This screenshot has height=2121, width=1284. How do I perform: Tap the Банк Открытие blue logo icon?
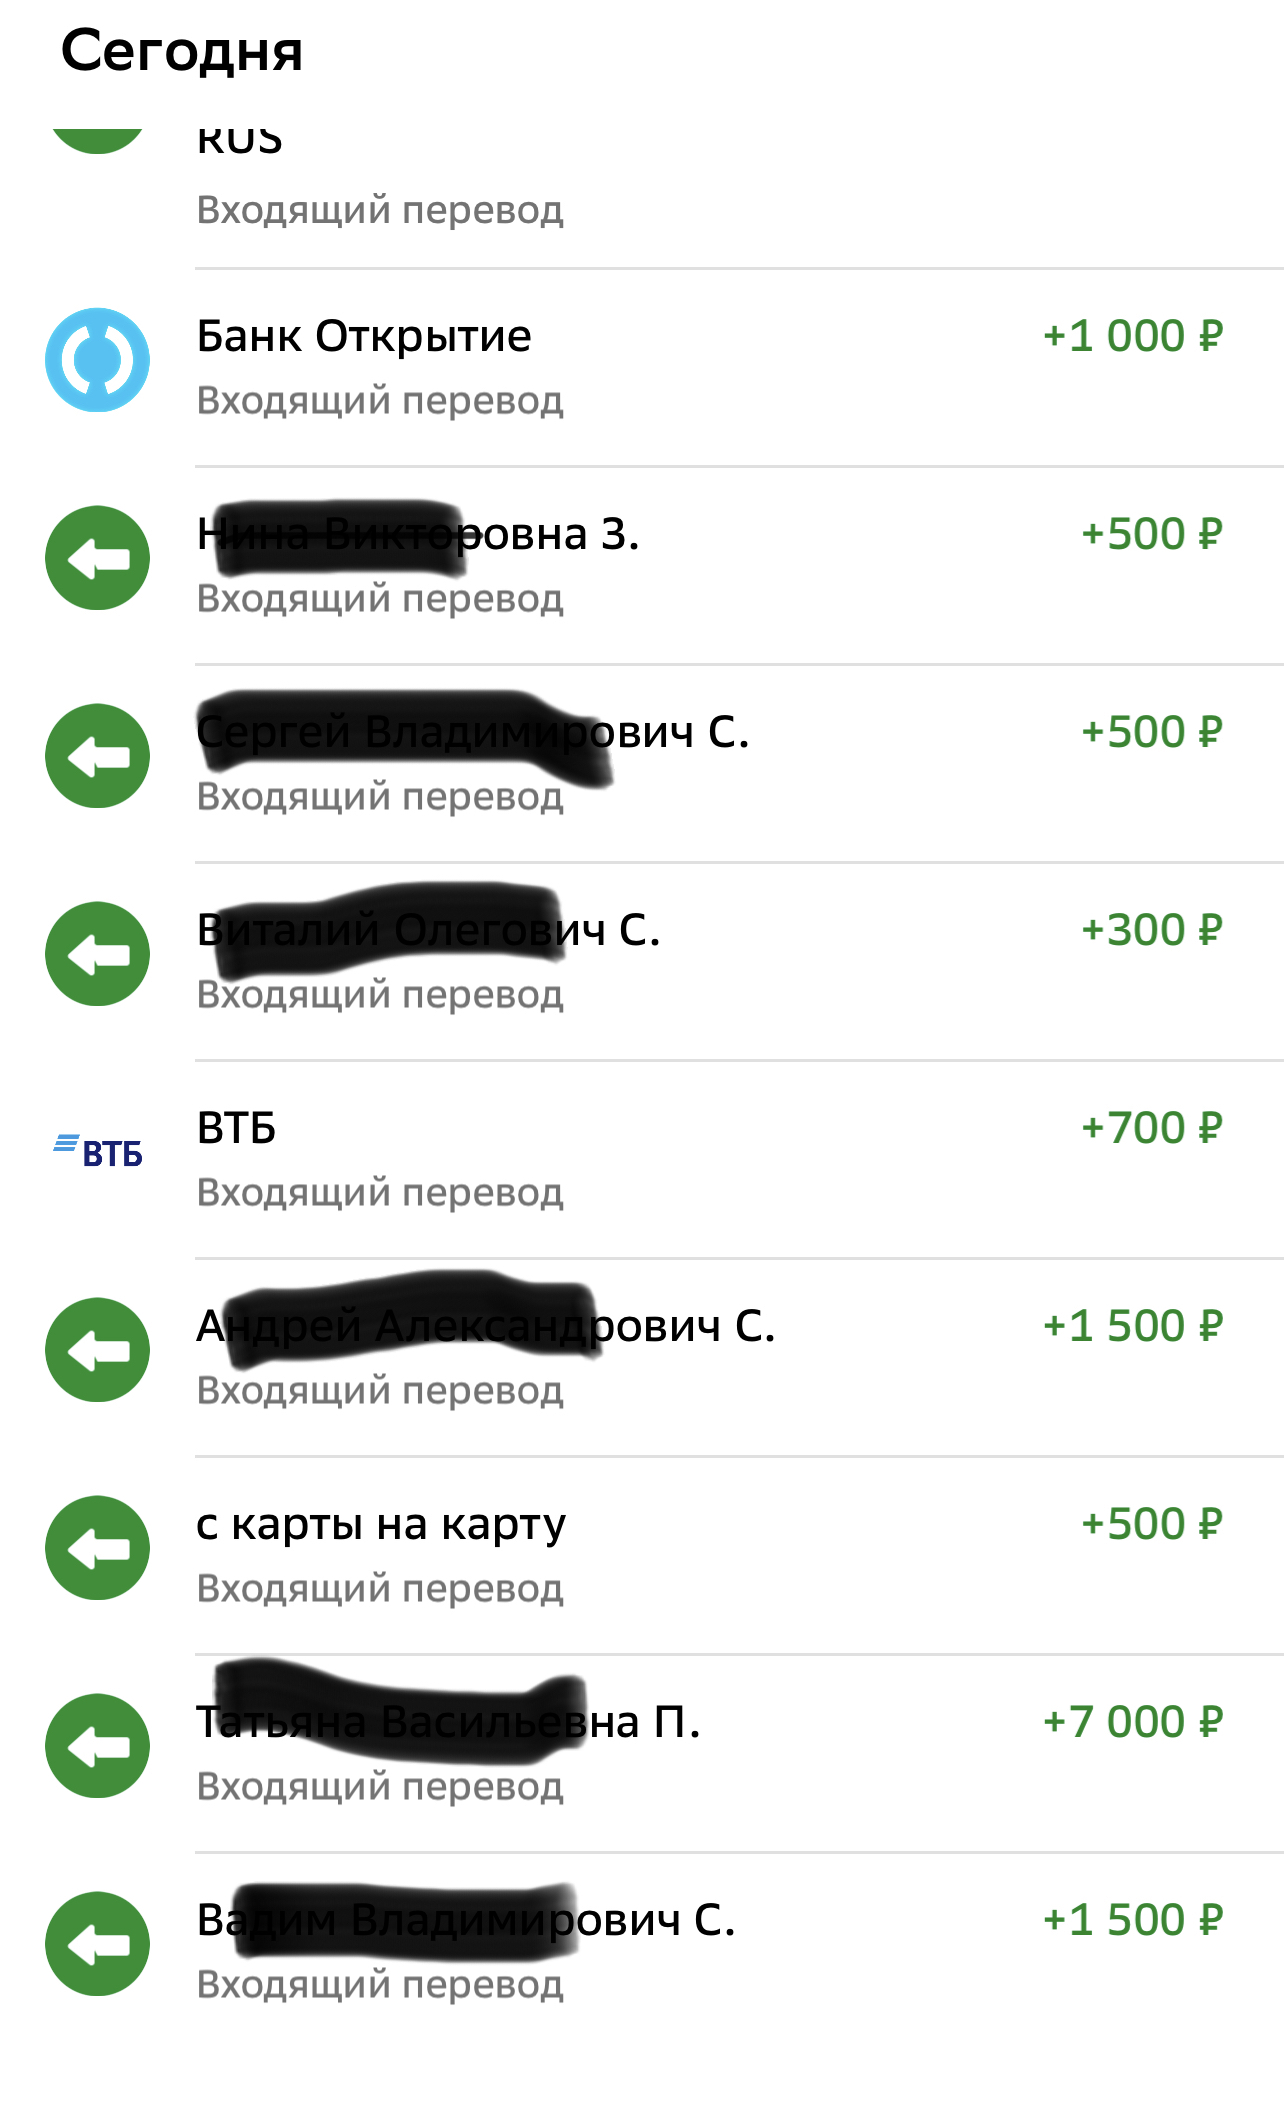pyautogui.click(x=97, y=360)
